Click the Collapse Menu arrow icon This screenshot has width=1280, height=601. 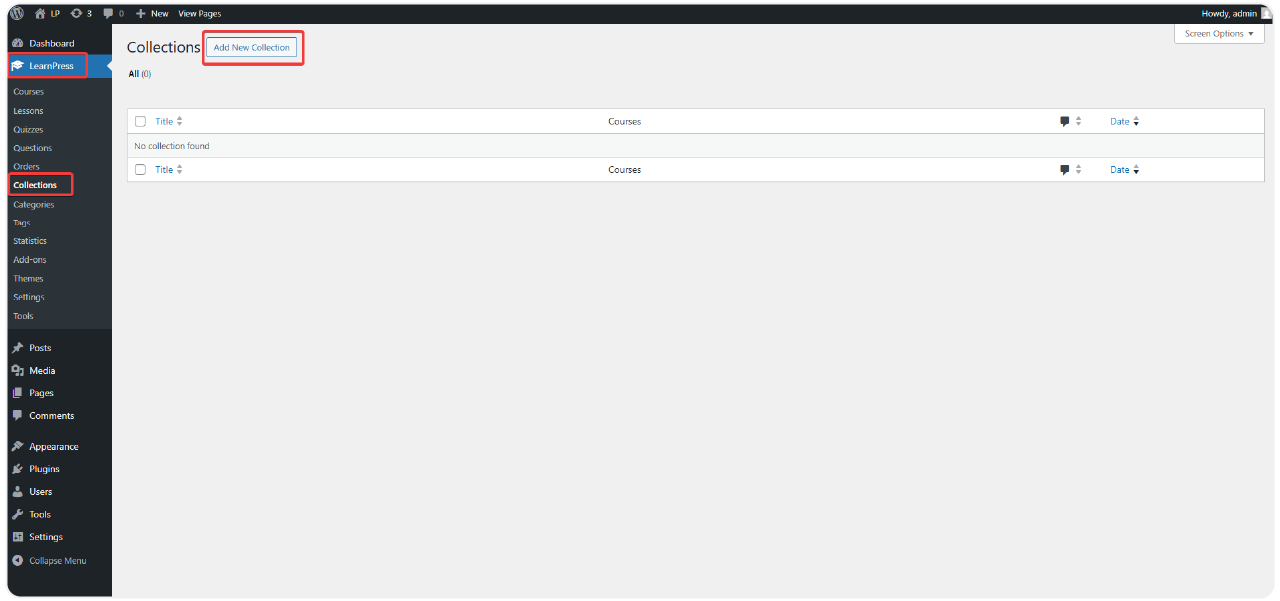[17, 560]
